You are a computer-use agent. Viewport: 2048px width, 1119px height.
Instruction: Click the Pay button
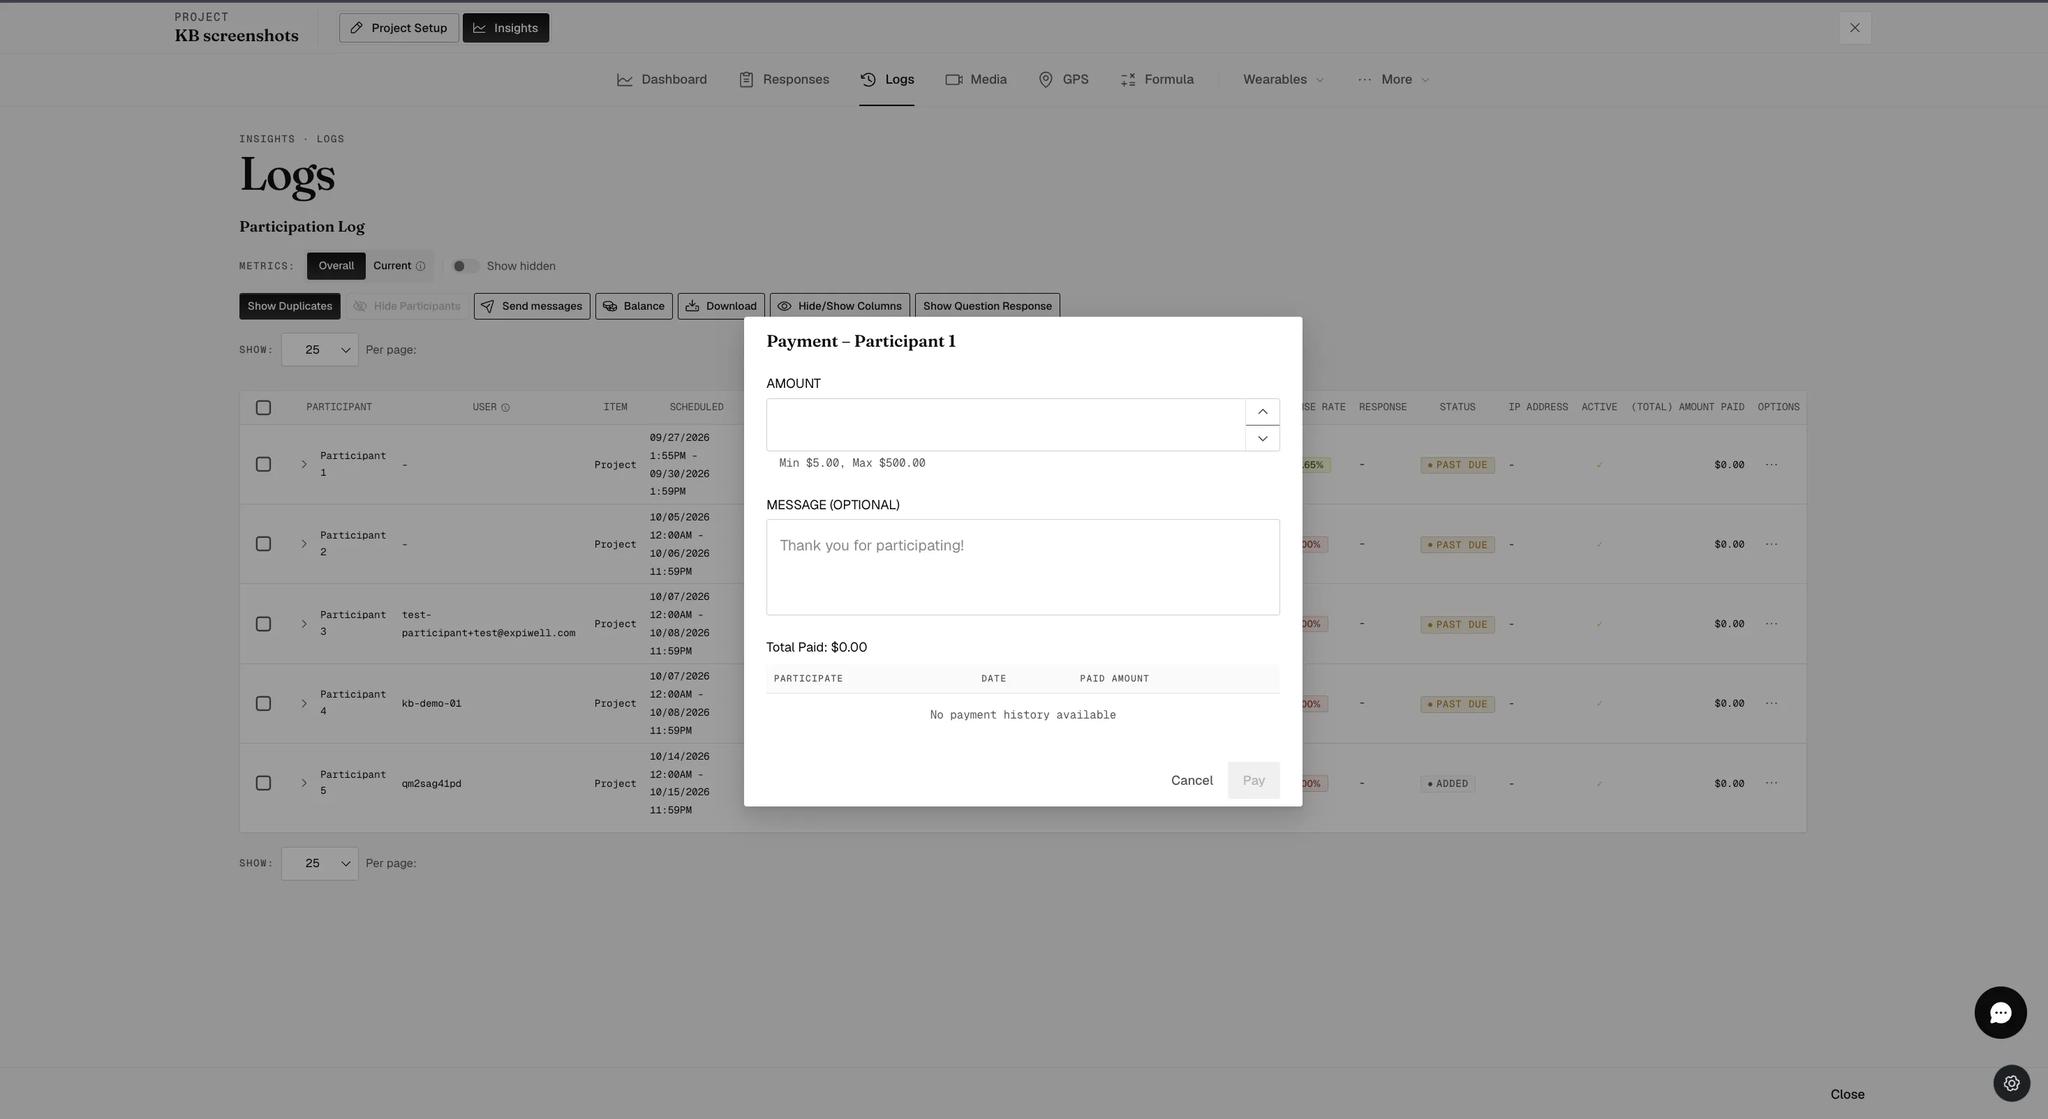1254,781
